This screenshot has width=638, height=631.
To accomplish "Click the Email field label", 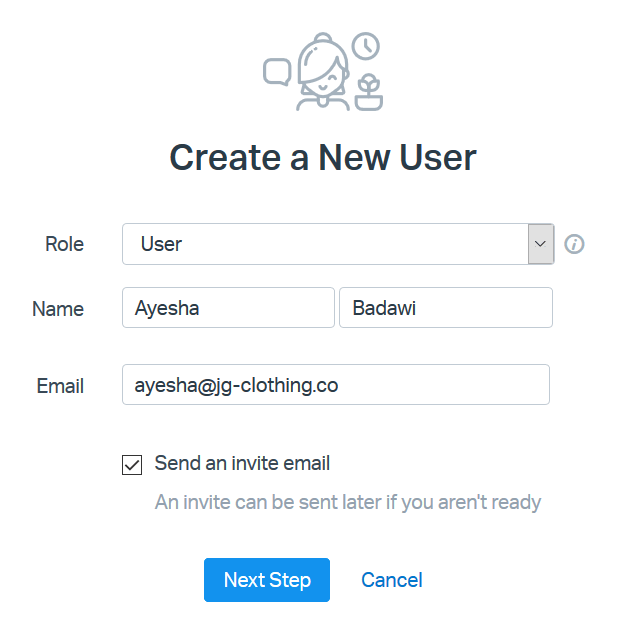I will pos(60,386).
